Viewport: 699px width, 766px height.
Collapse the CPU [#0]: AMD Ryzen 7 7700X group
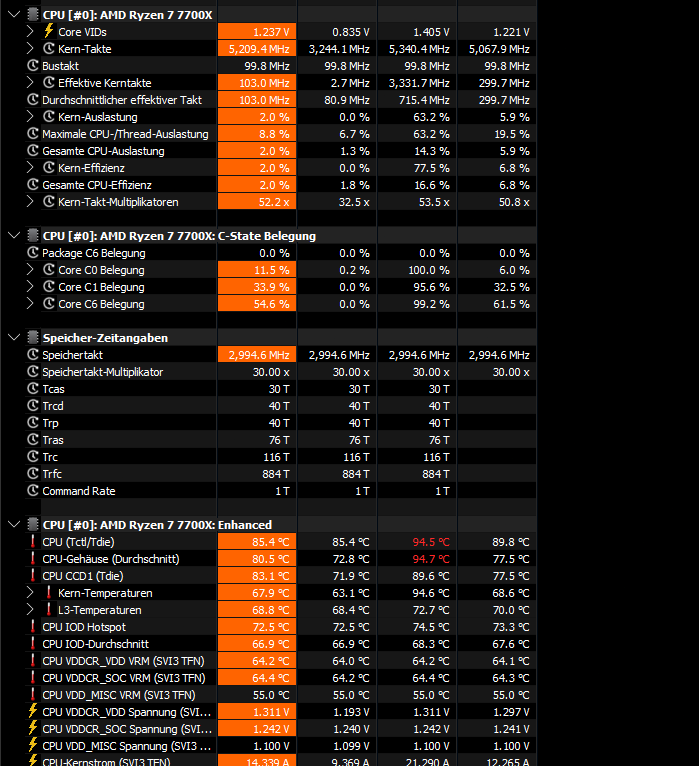pos(14,14)
